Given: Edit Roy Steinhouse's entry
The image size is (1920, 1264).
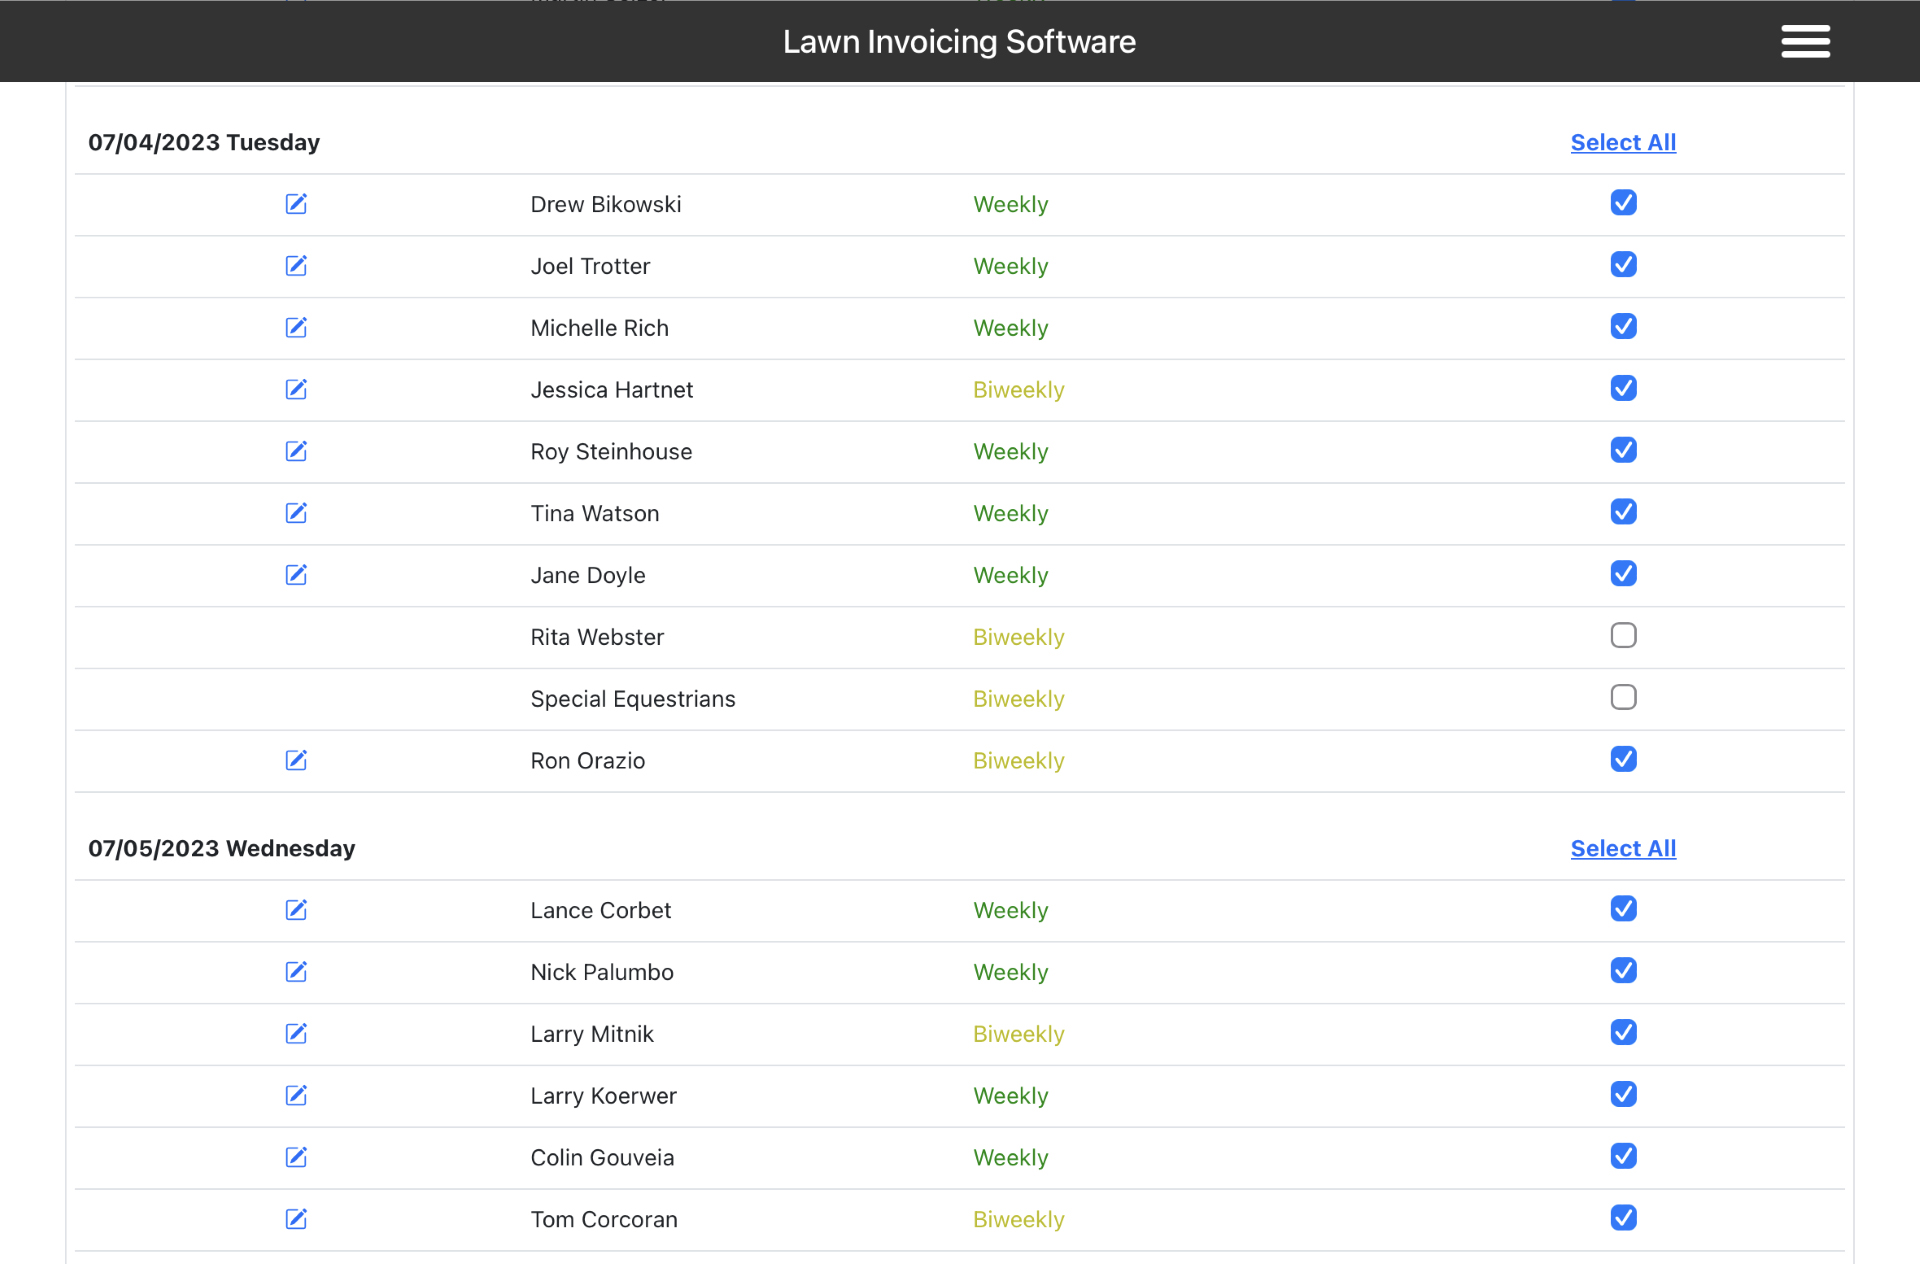Looking at the screenshot, I should tap(296, 451).
